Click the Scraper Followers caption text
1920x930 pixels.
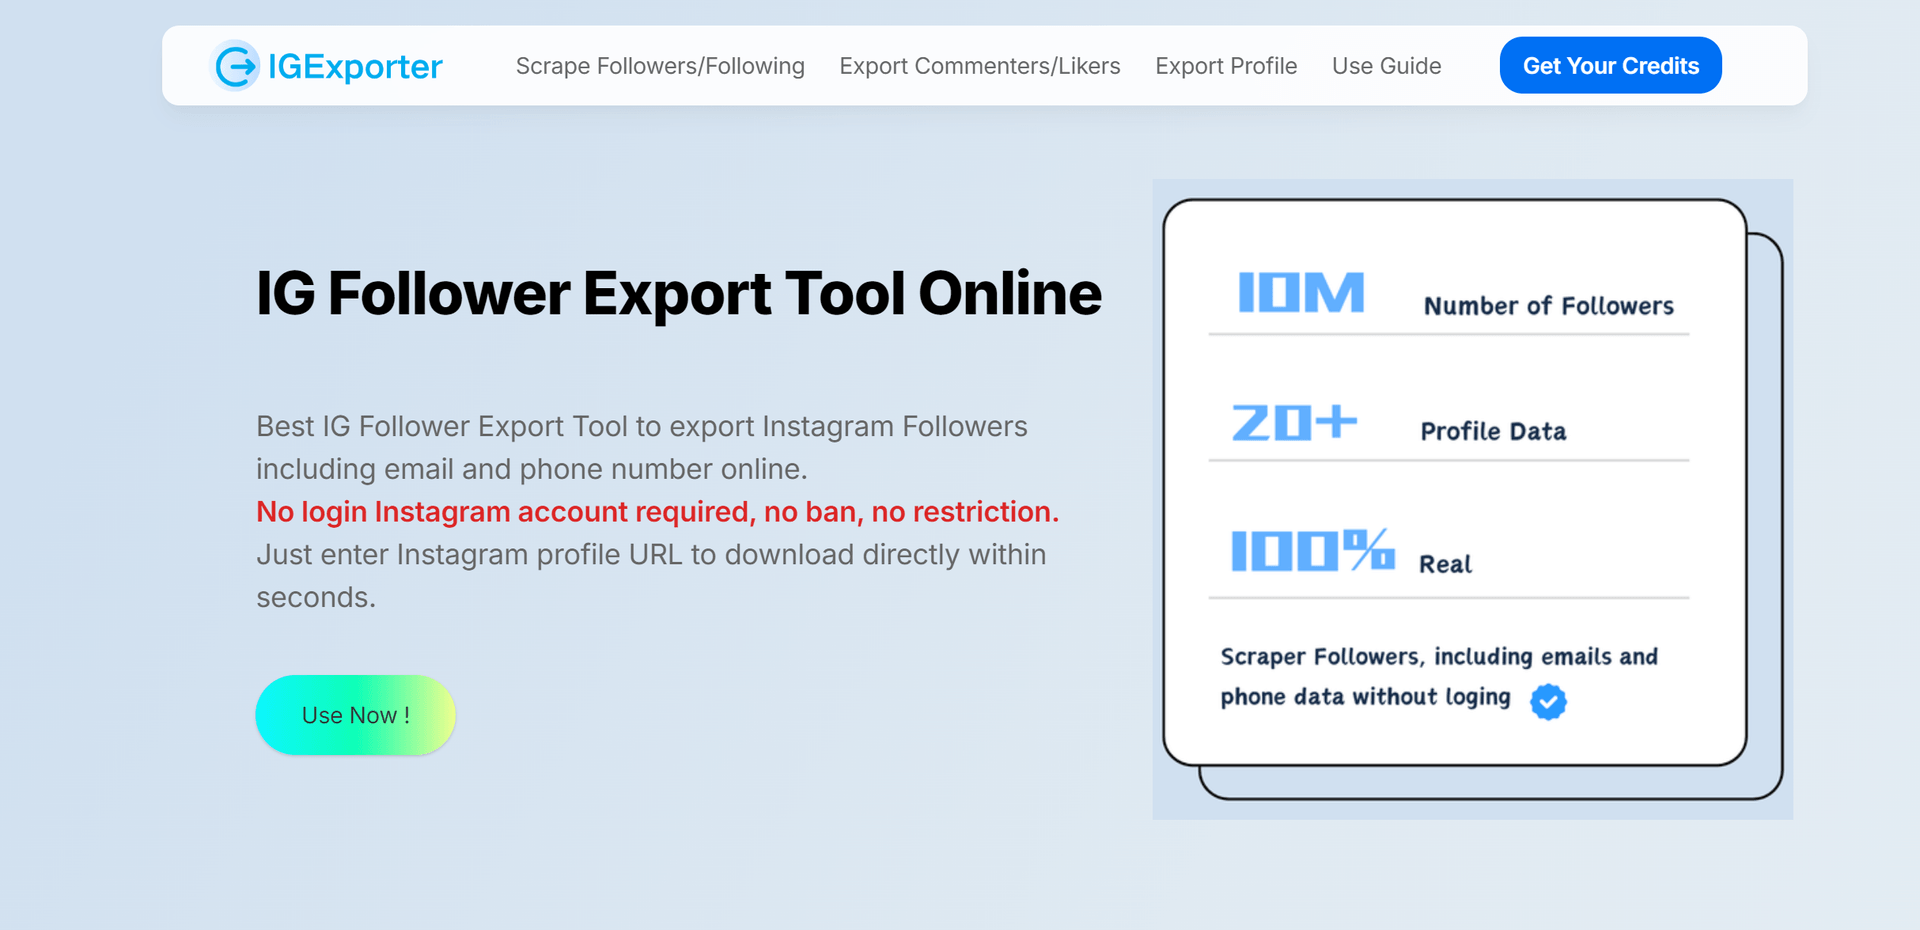tap(1438, 657)
